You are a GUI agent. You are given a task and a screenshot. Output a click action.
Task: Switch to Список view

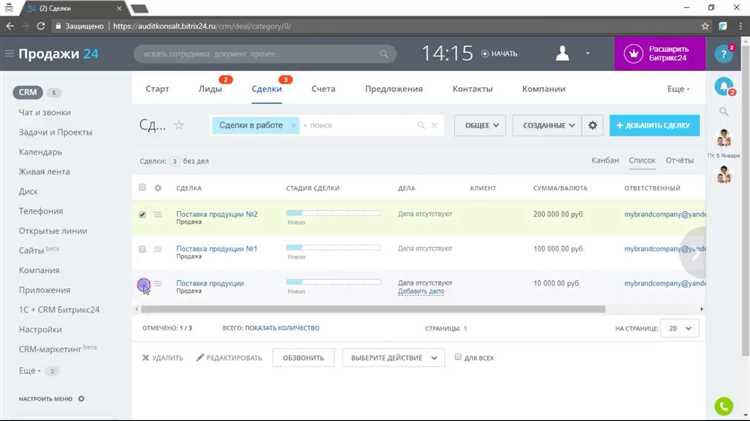(642, 161)
